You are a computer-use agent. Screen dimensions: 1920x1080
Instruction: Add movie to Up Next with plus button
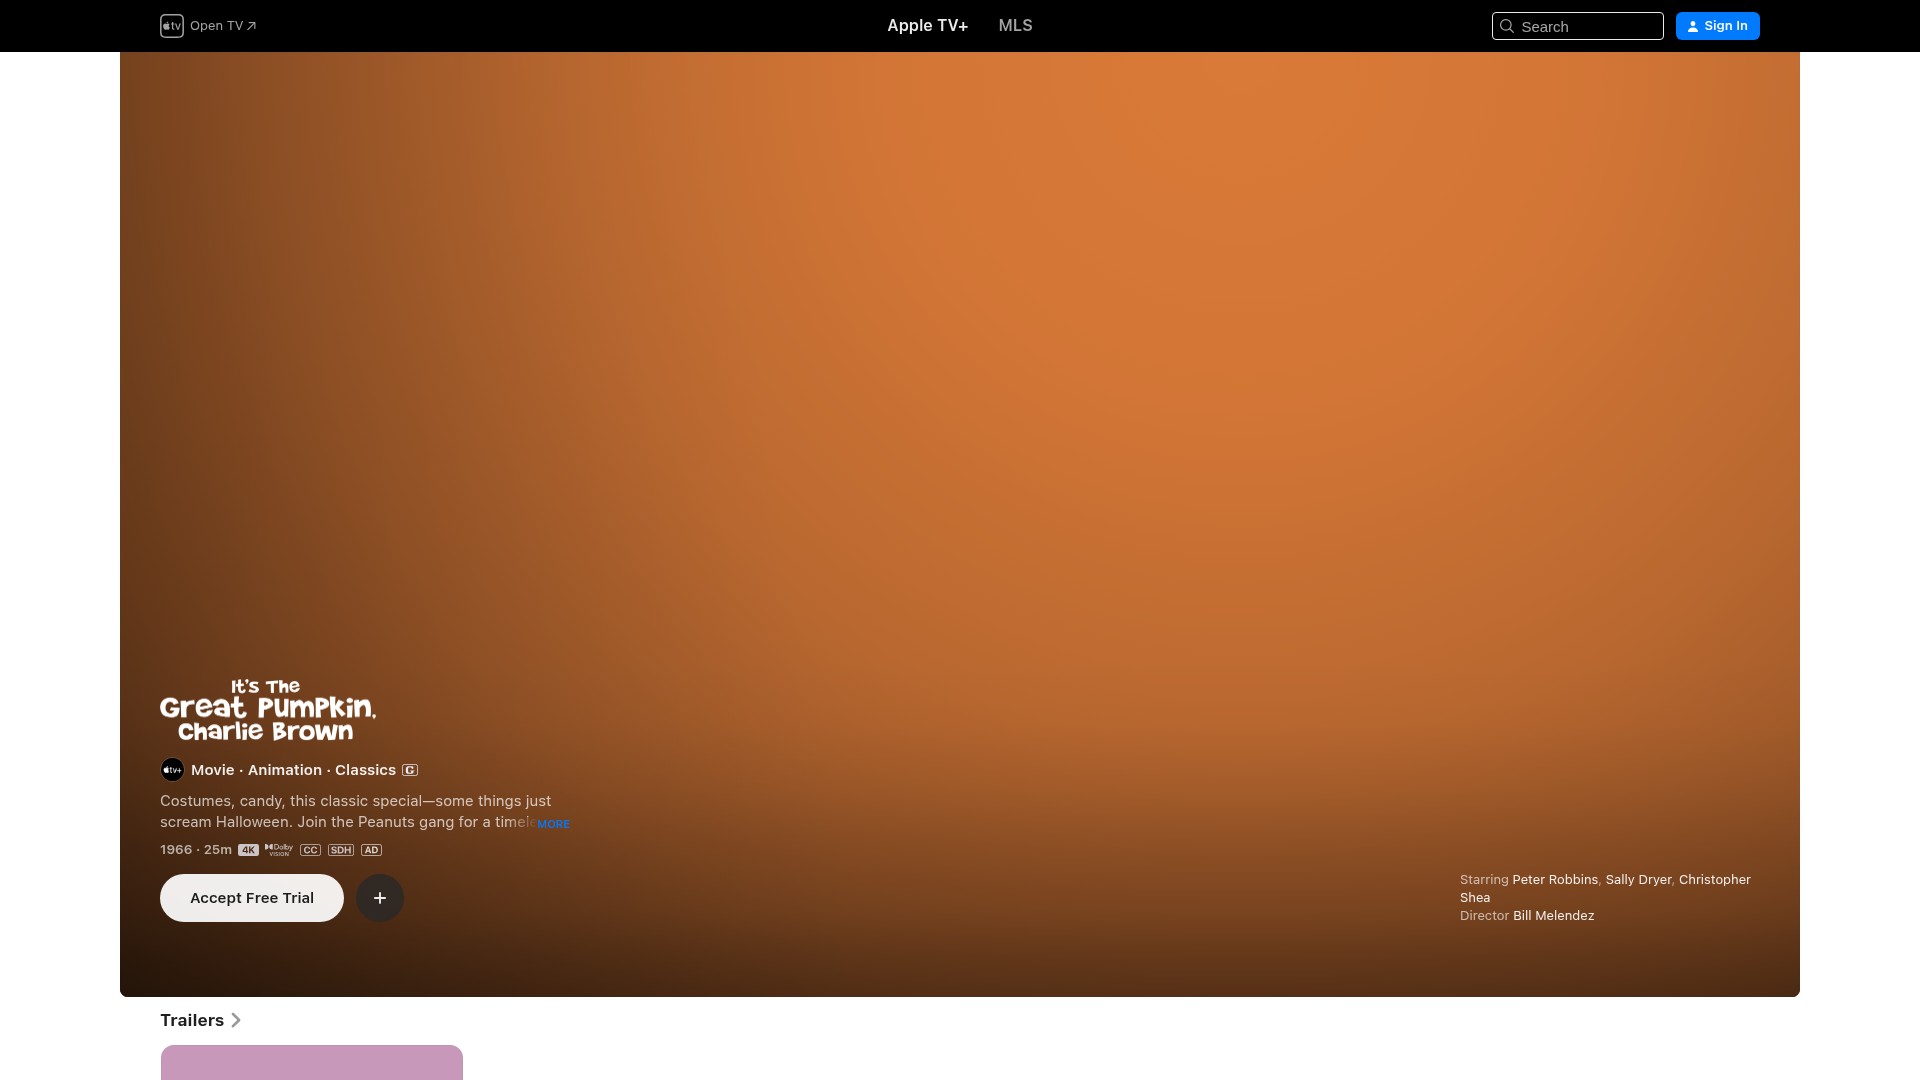coord(380,898)
